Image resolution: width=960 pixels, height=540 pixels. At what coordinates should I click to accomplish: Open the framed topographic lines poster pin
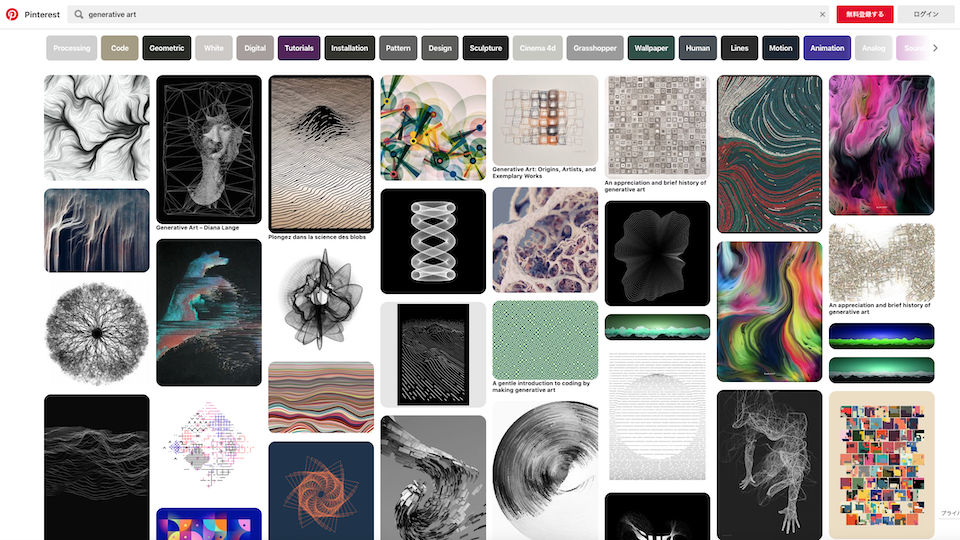click(x=433, y=354)
